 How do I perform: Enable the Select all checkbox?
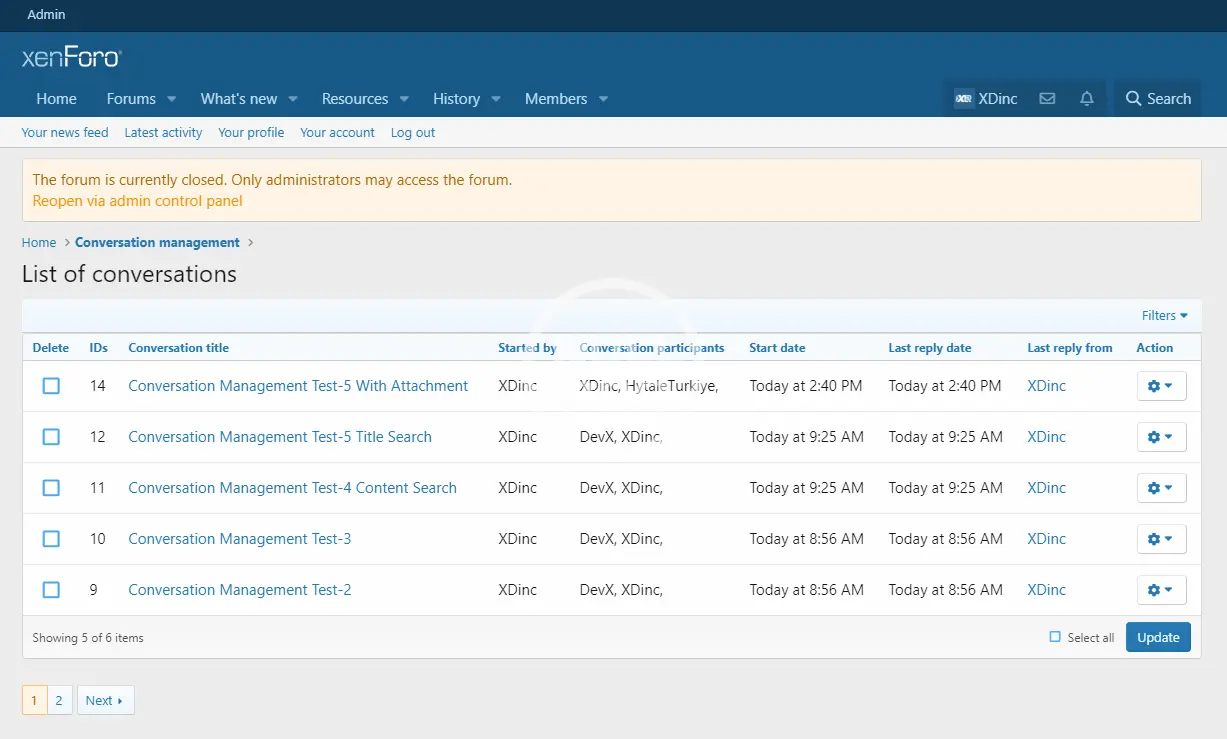(x=1055, y=637)
